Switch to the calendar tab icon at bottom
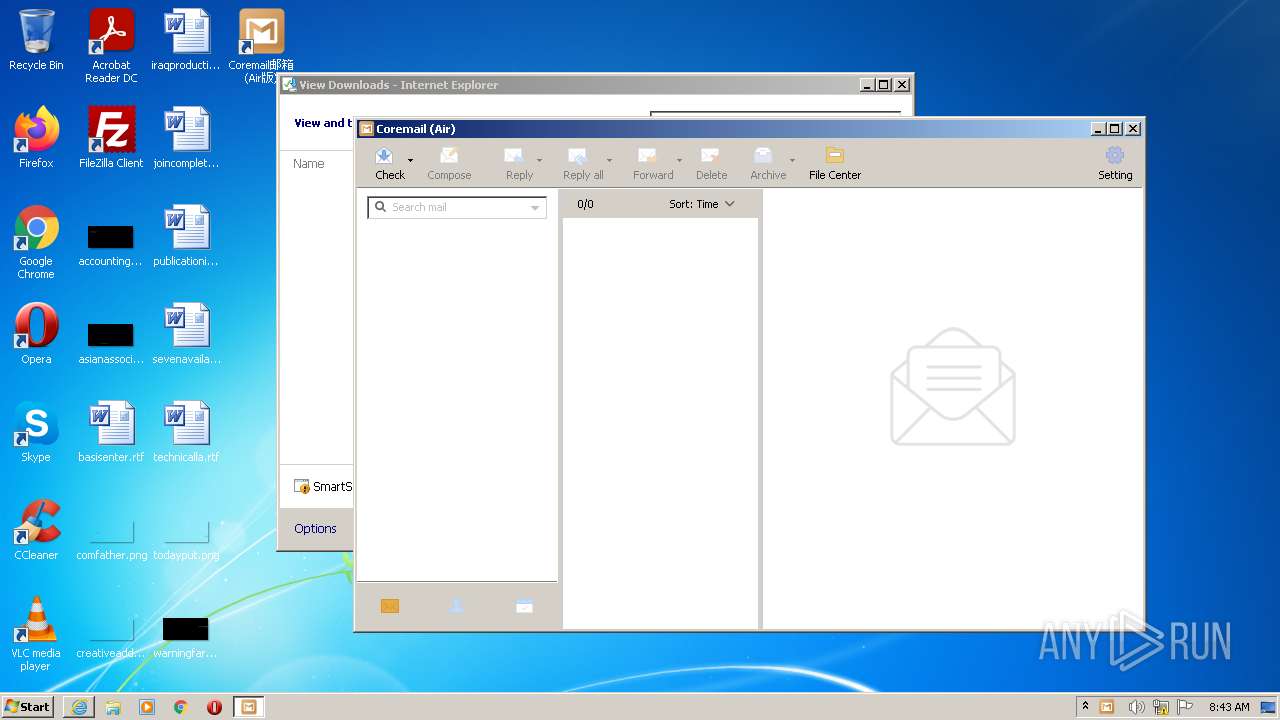The image size is (1280, 720). click(524, 606)
